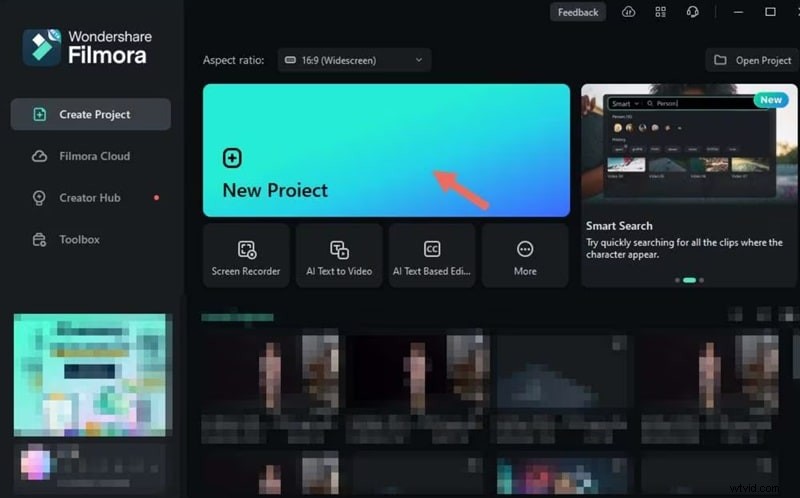The width and height of the screenshot is (800, 498).
Task: Click the More tools ellipsis icon
Action: pos(525,250)
